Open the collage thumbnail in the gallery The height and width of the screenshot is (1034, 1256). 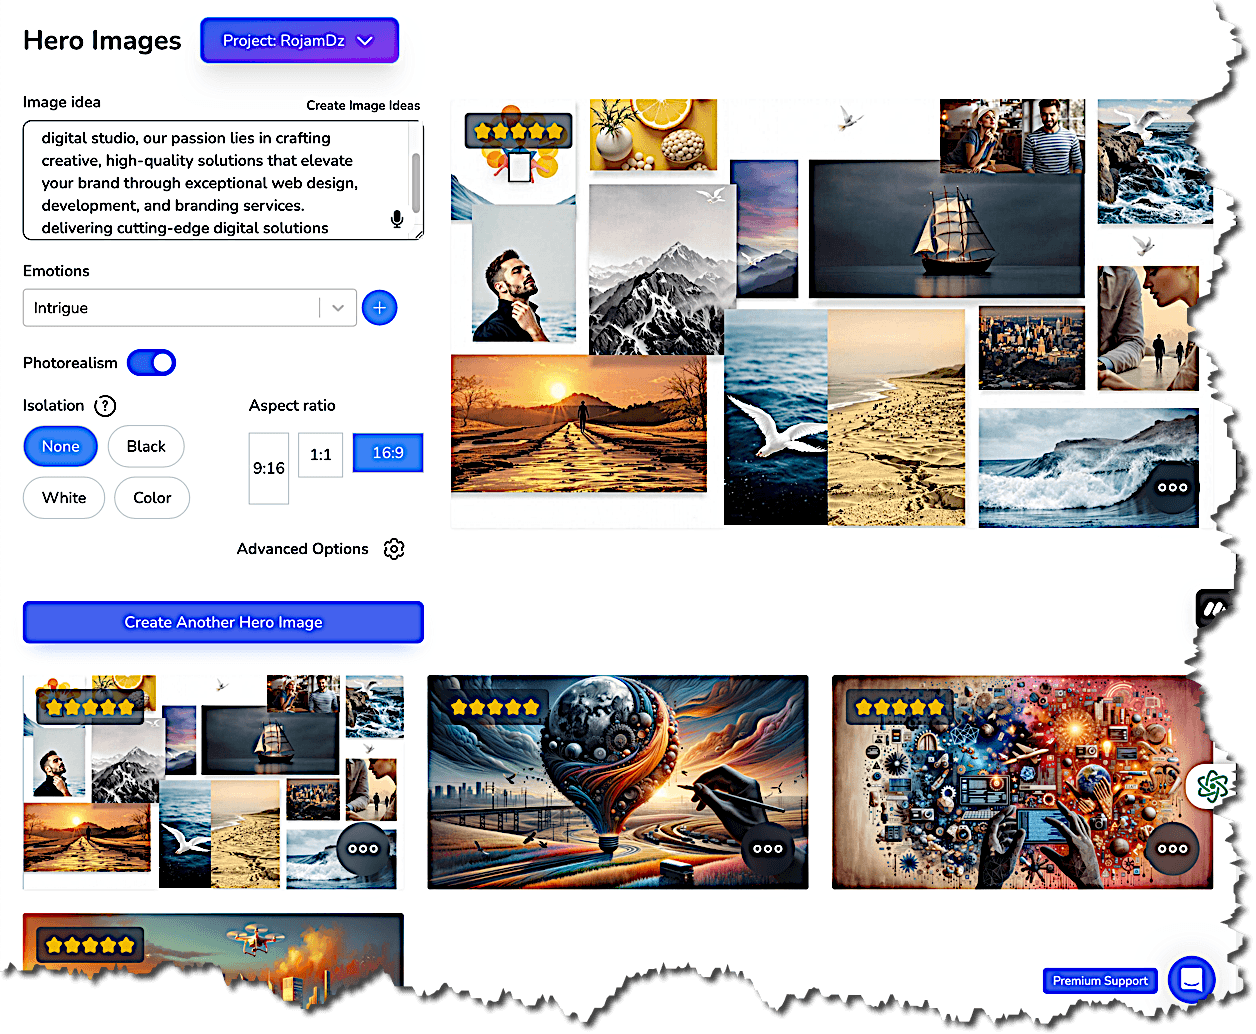click(x=214, y=782)
